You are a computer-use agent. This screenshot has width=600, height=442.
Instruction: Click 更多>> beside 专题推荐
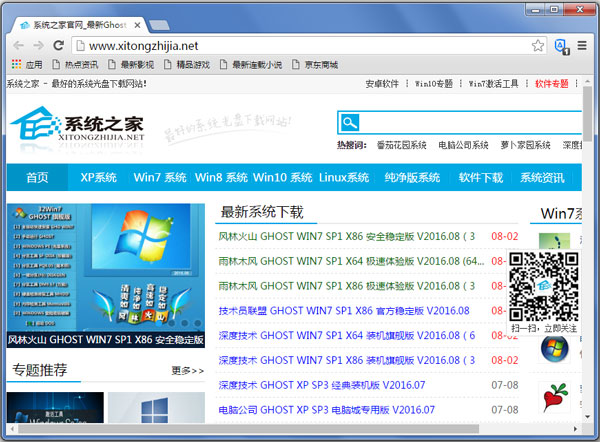[x=188, y=370]
